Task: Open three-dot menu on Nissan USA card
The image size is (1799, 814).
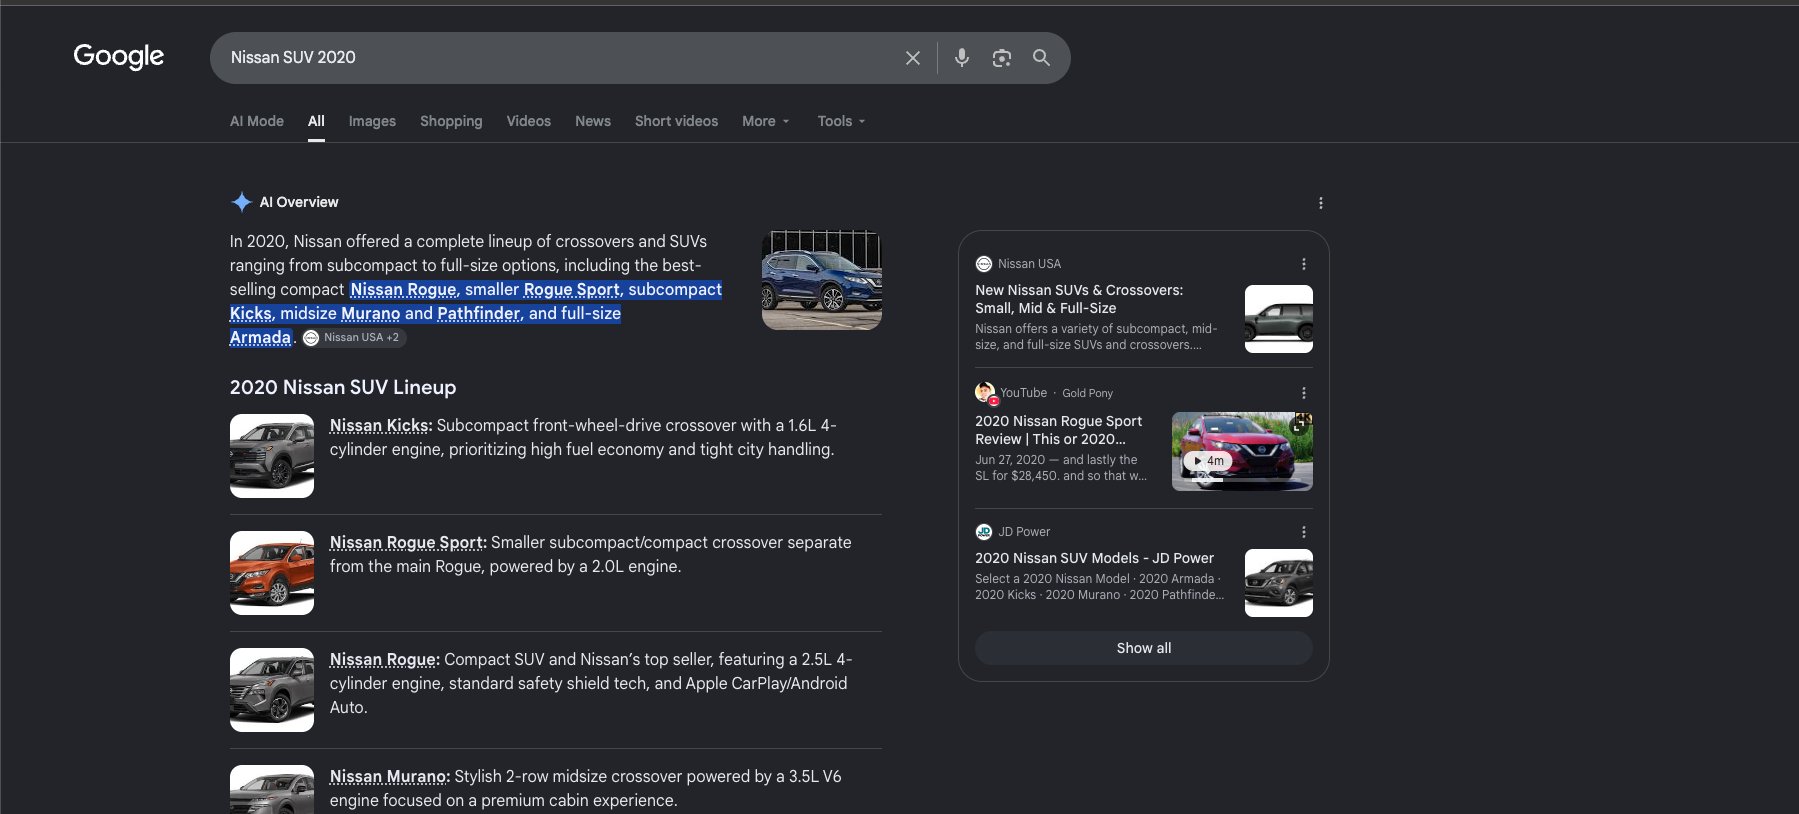Action: click(x=1303, y=264)
